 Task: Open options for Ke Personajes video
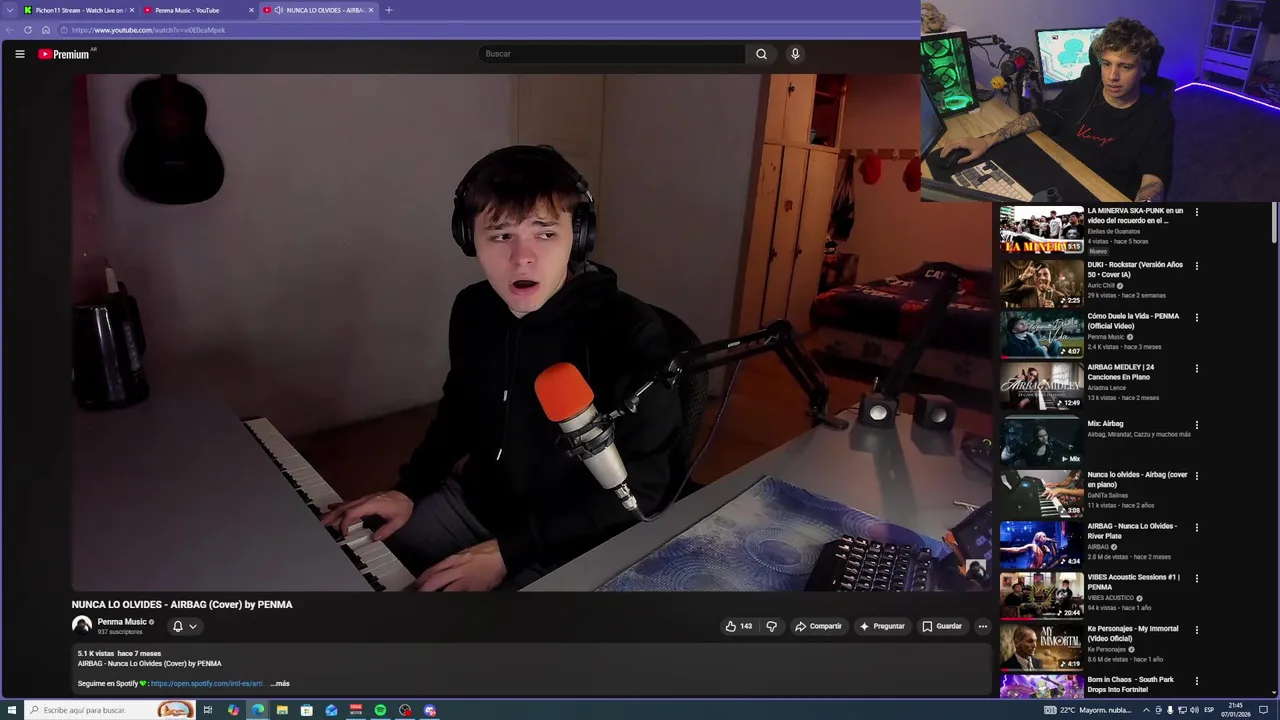[x=1196, y=630]
